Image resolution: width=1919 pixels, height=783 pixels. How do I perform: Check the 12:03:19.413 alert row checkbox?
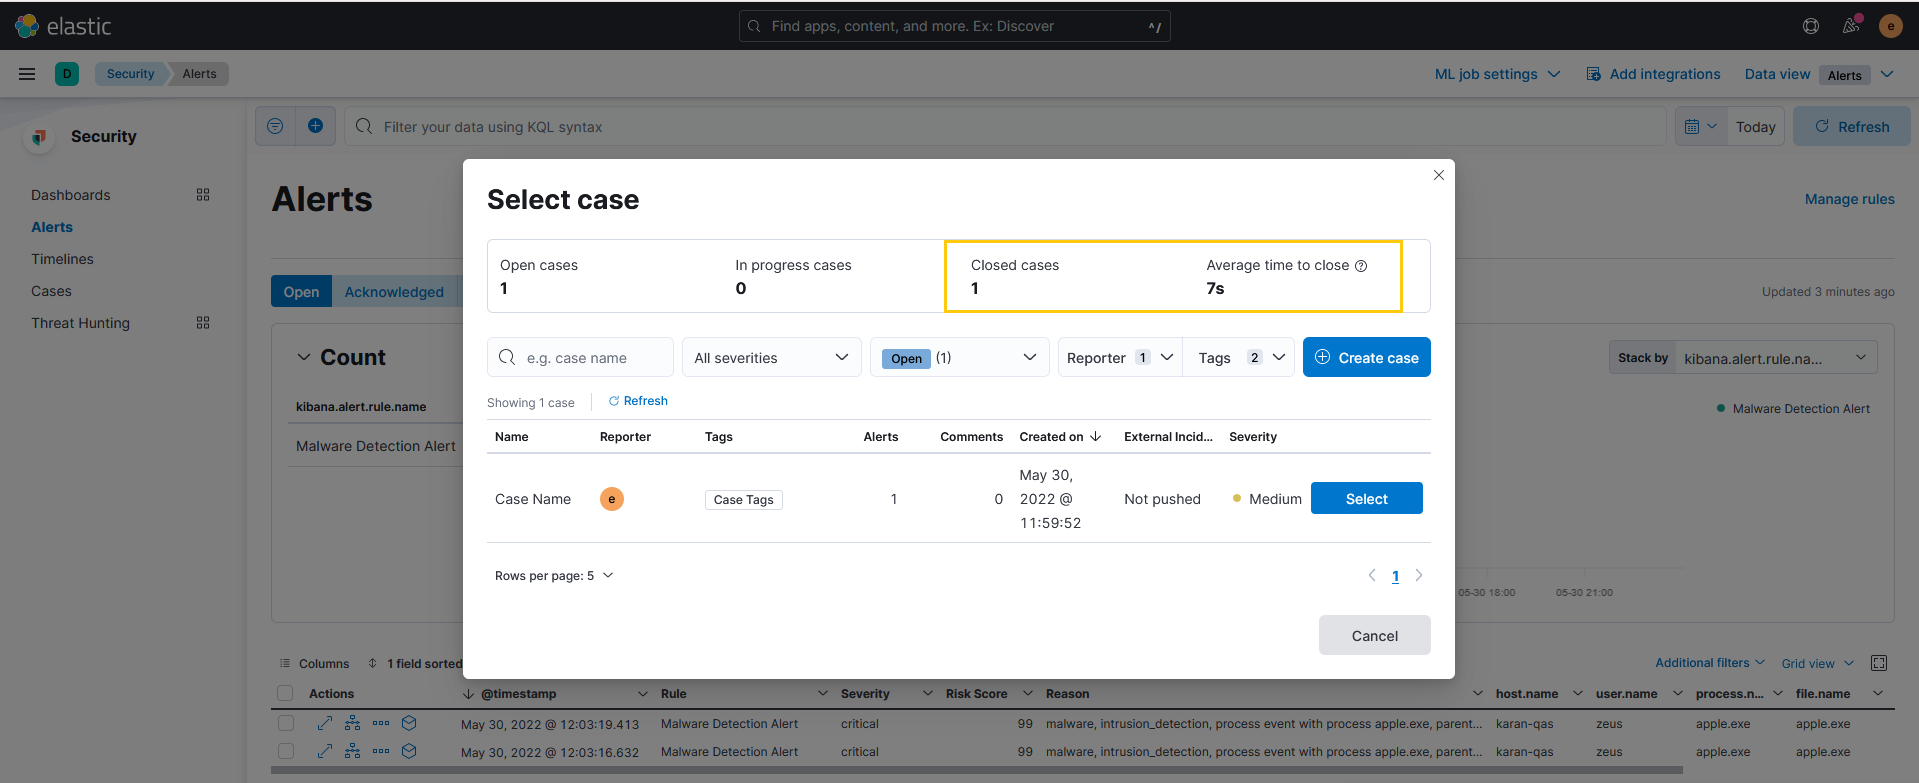[286, 723]
